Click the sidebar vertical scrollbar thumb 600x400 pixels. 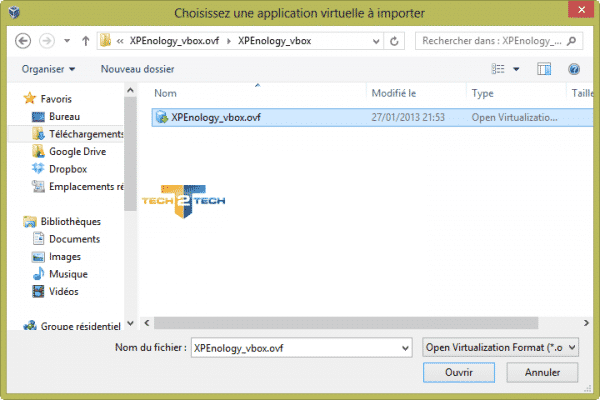(130, 153)
